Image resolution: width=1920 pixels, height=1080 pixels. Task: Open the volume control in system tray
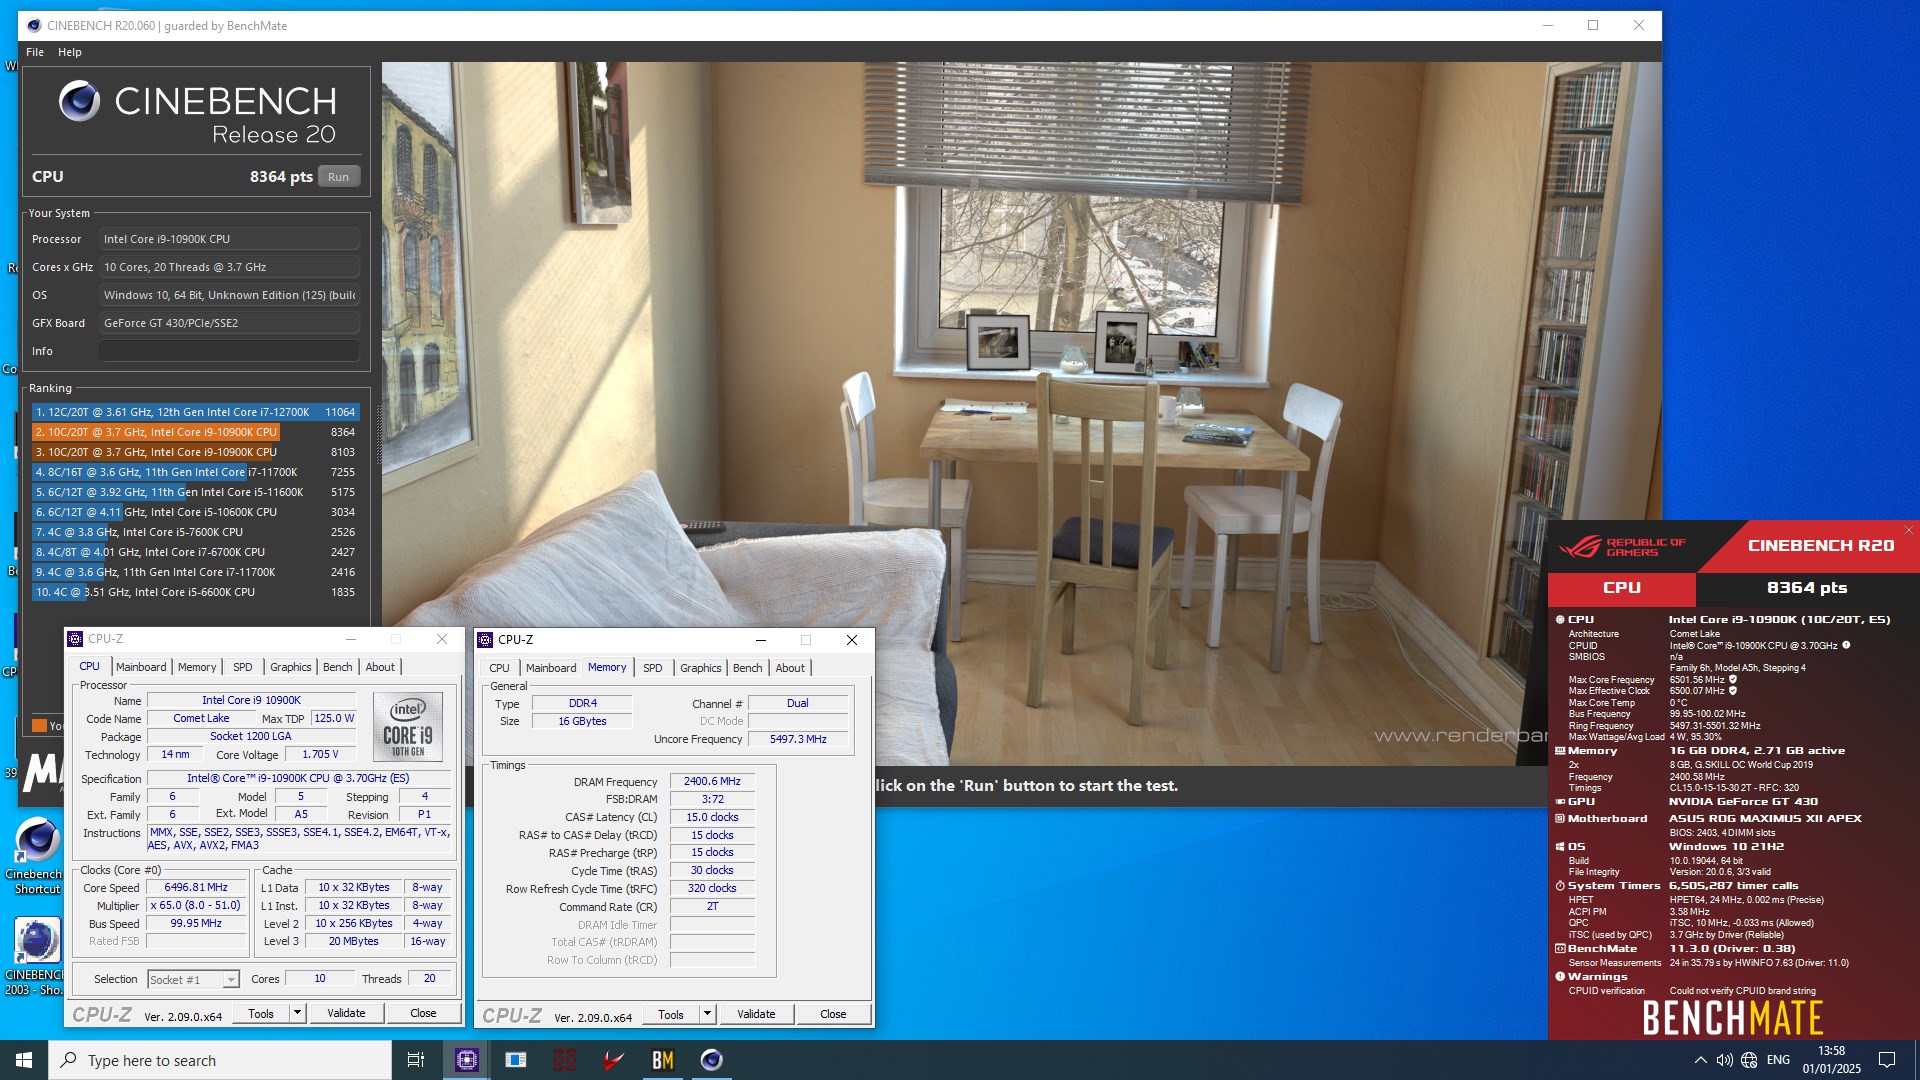point(1724,1060)
